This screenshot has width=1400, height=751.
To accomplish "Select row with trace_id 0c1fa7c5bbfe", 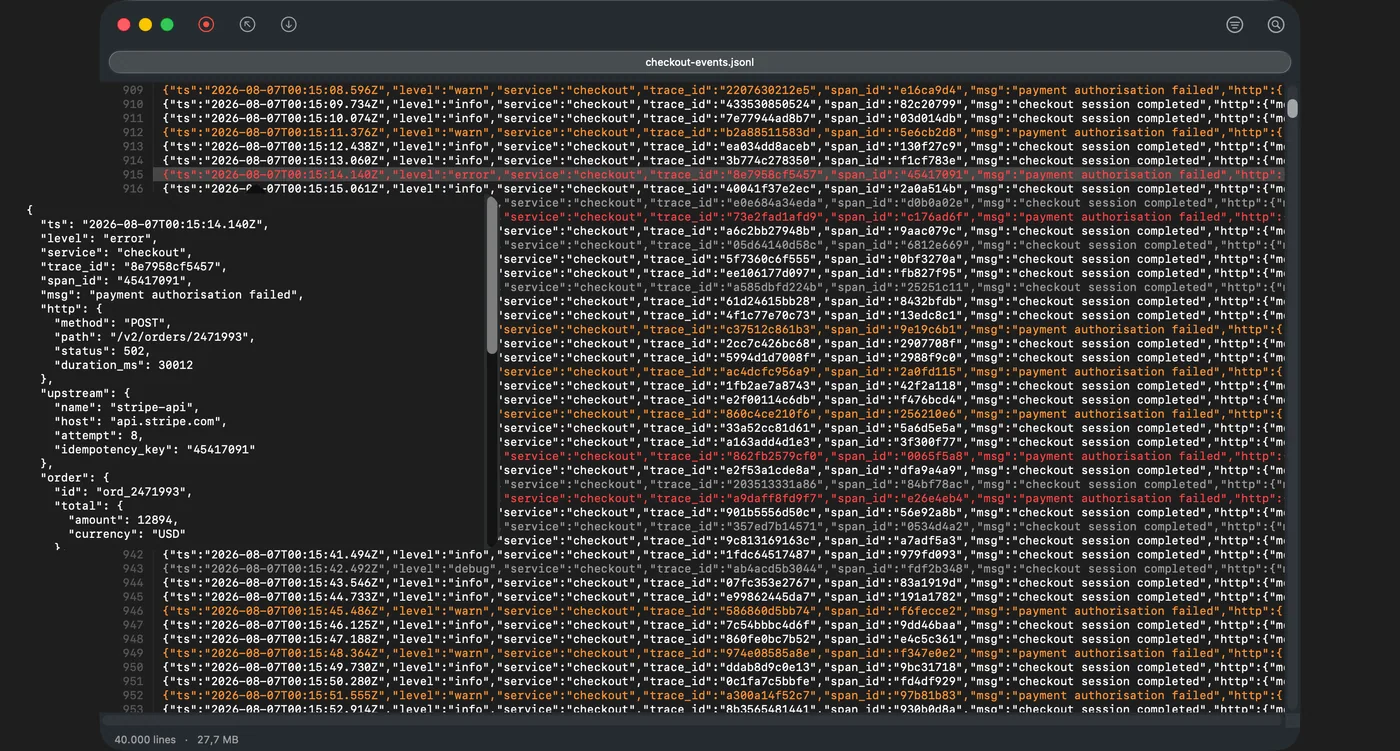I will pyautogui.click(x=721, y=681).
